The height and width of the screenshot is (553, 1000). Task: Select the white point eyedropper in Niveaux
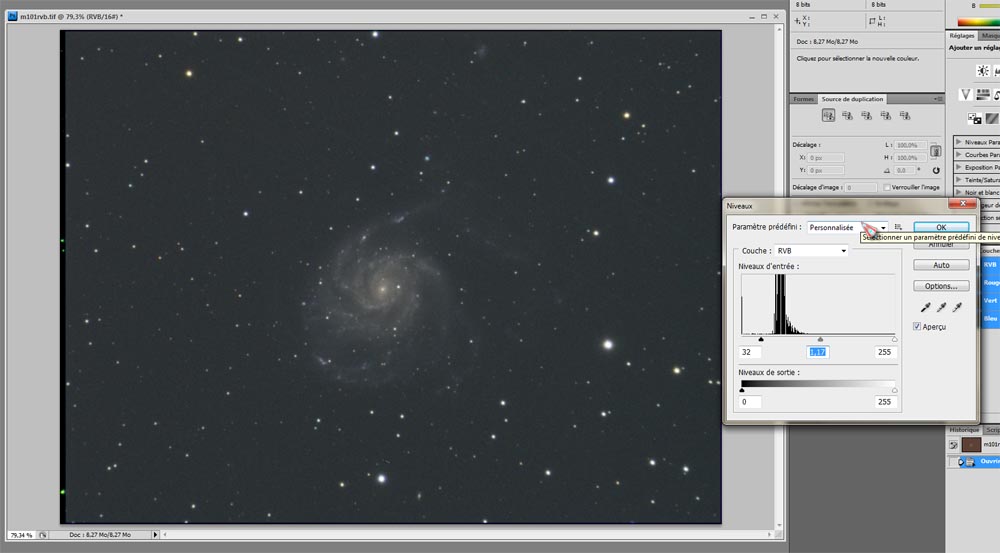click(x=958, y=307)
